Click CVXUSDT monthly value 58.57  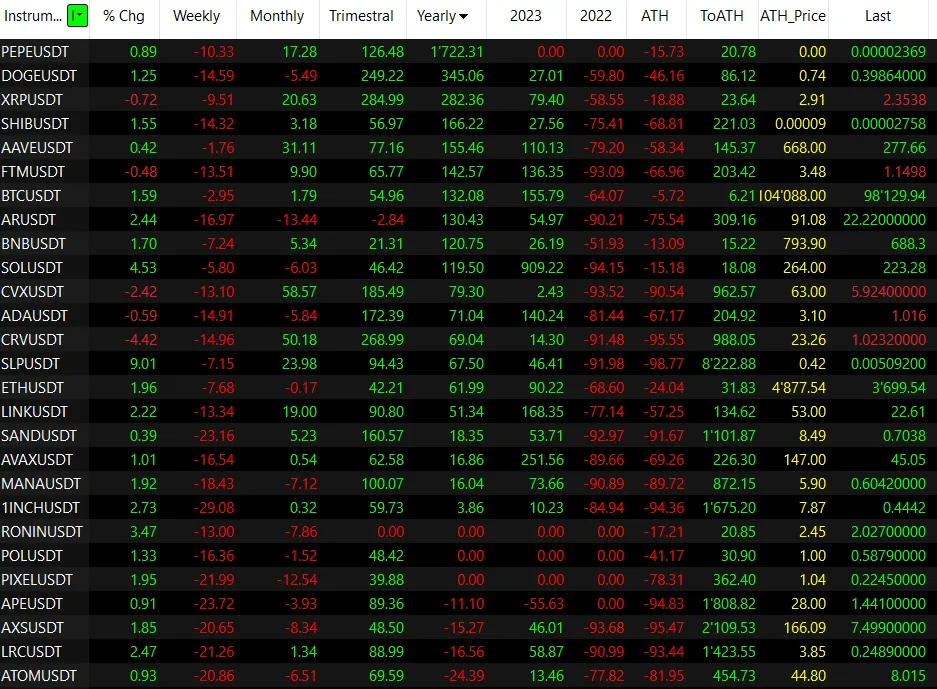tap(299, 292)
